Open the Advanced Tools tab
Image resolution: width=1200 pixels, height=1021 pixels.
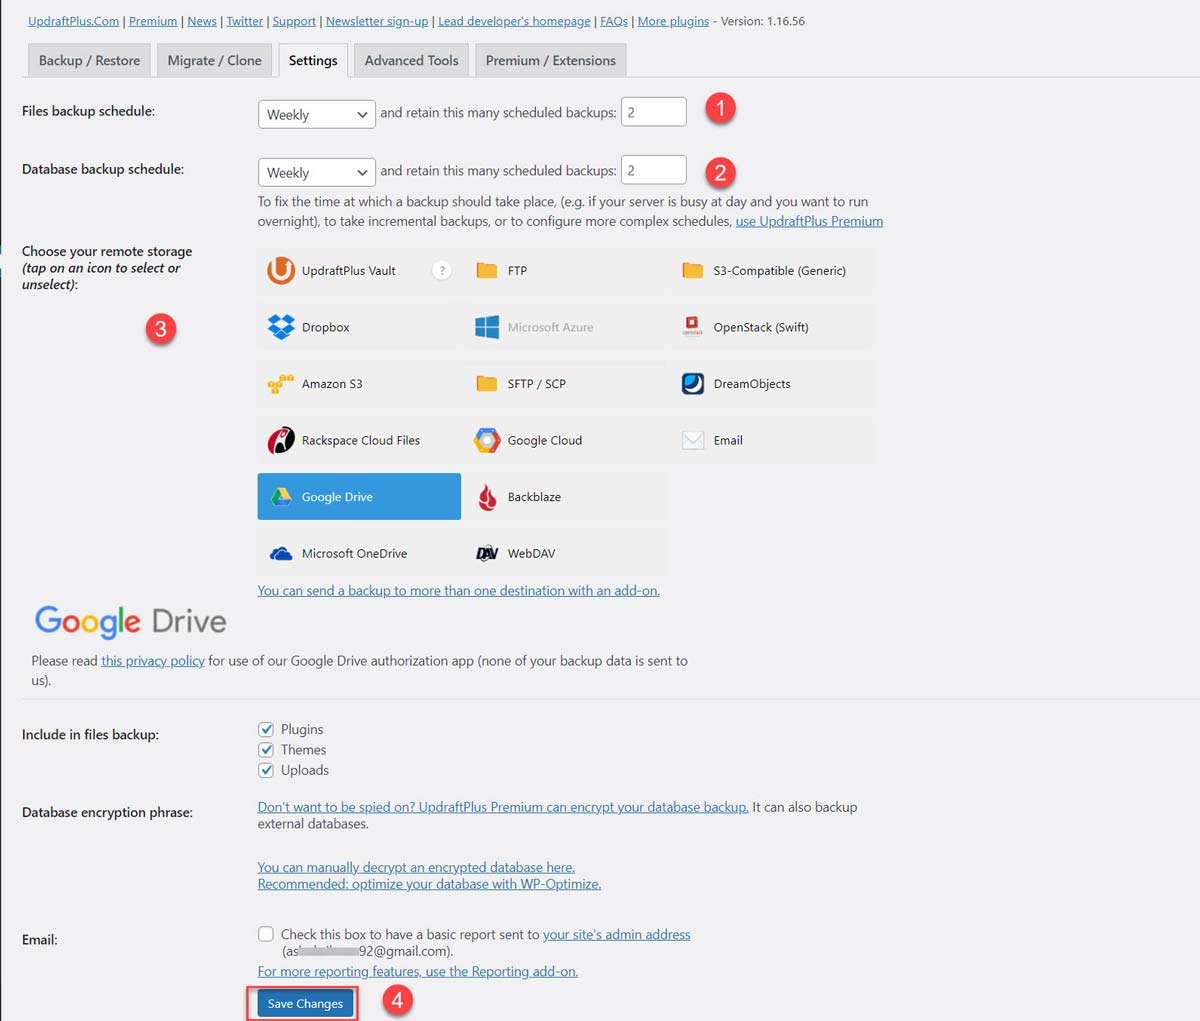pos(411,60)
